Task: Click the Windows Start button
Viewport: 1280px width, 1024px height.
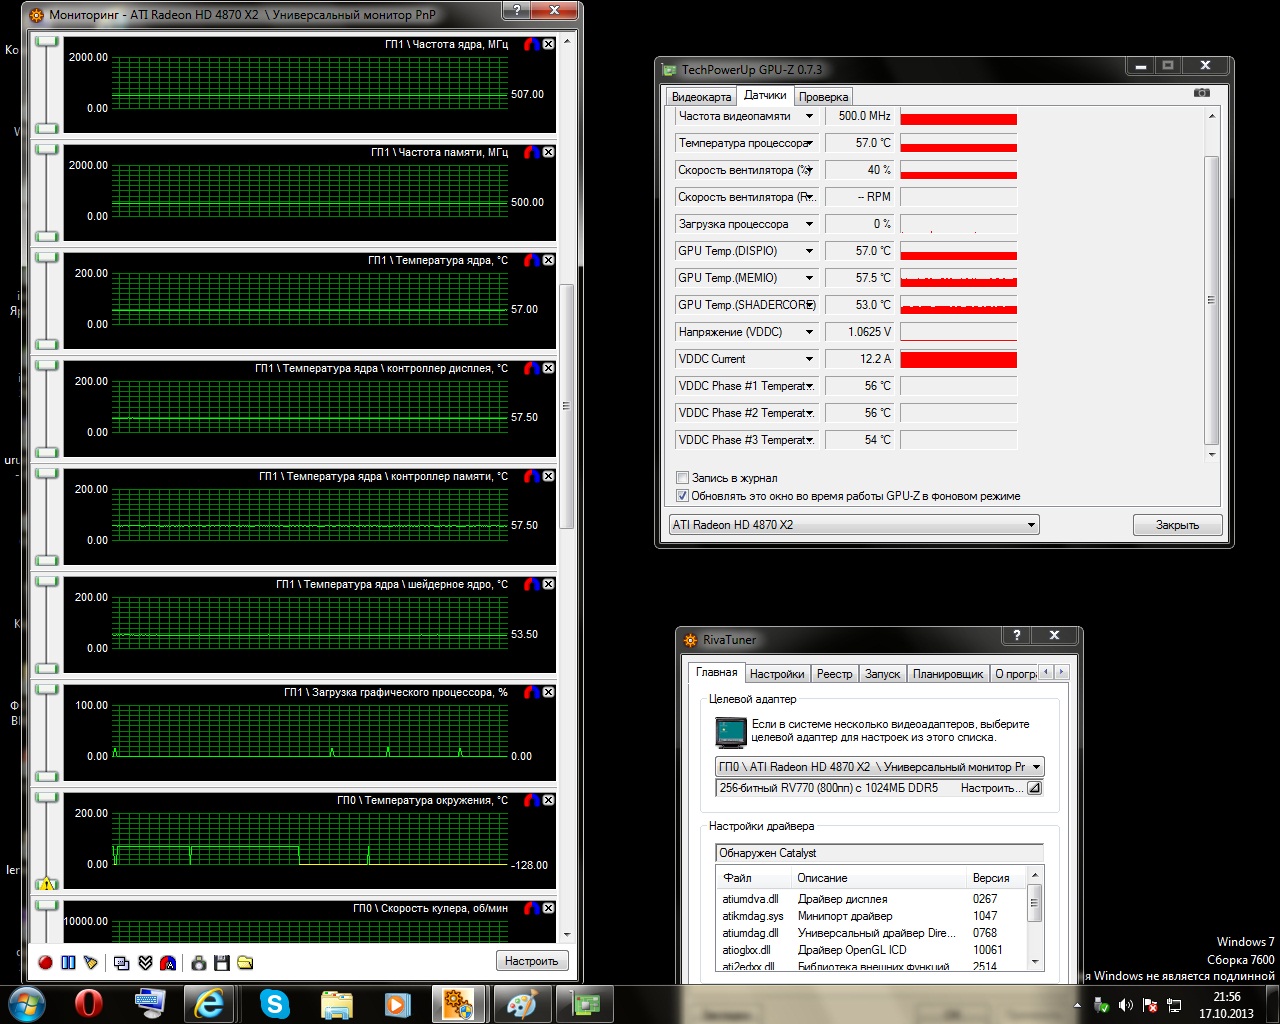Action: click(x=25, y=1003)
